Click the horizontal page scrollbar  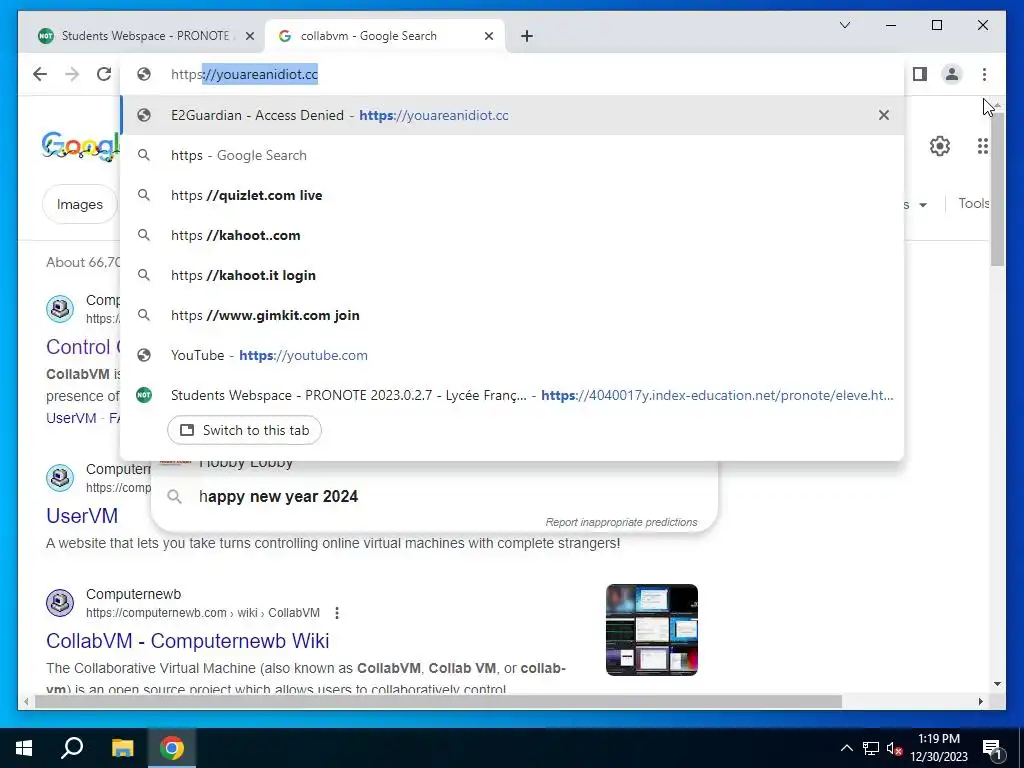tap(438, 701)
